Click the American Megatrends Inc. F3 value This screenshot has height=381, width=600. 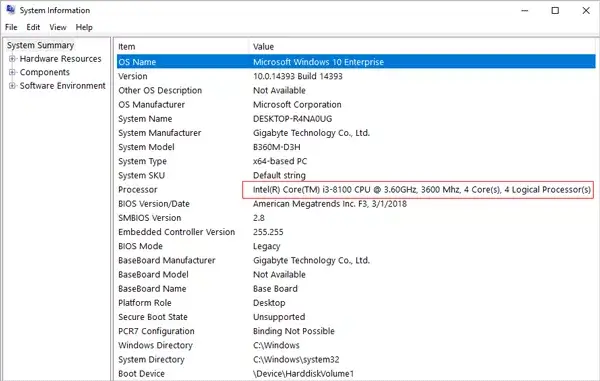click(330, 204)
